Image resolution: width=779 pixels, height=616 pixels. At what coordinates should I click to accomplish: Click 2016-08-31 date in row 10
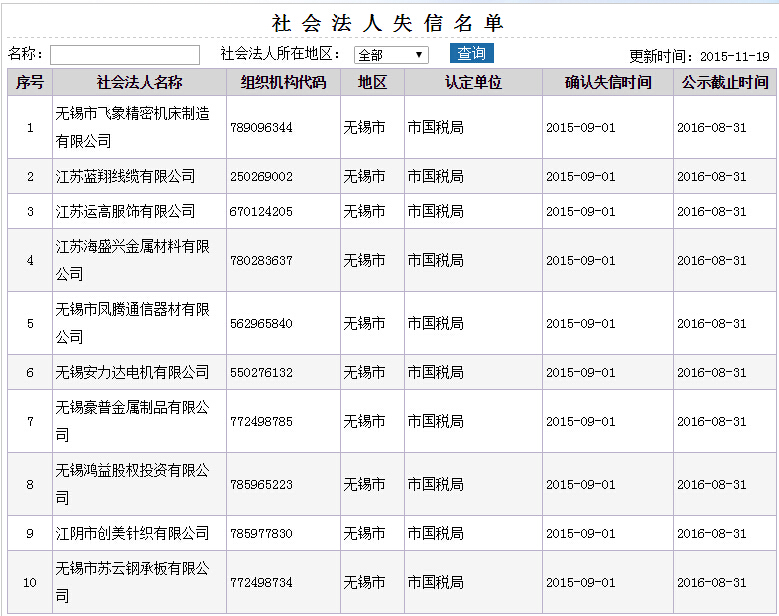pyautogui.click(x=711, y=582)
